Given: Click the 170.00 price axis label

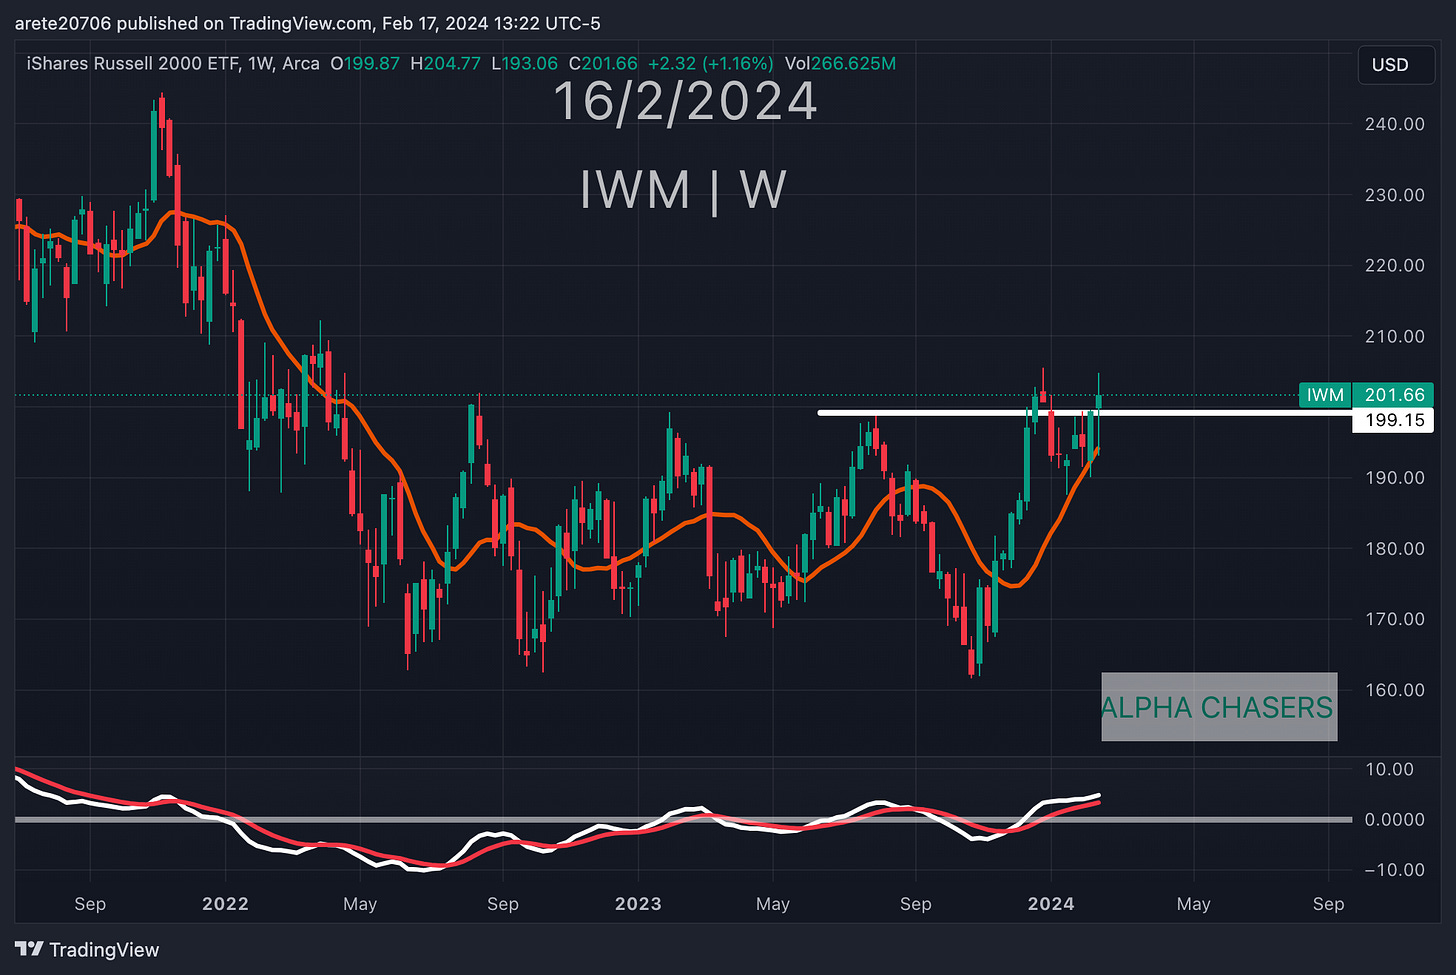Looking at the screenshot, I should [1395, 619].
